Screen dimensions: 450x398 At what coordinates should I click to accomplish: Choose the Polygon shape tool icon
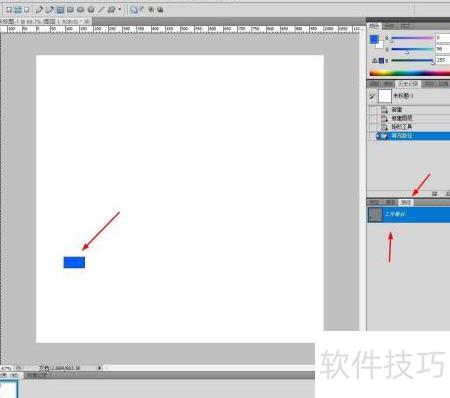tap(91, 10)
